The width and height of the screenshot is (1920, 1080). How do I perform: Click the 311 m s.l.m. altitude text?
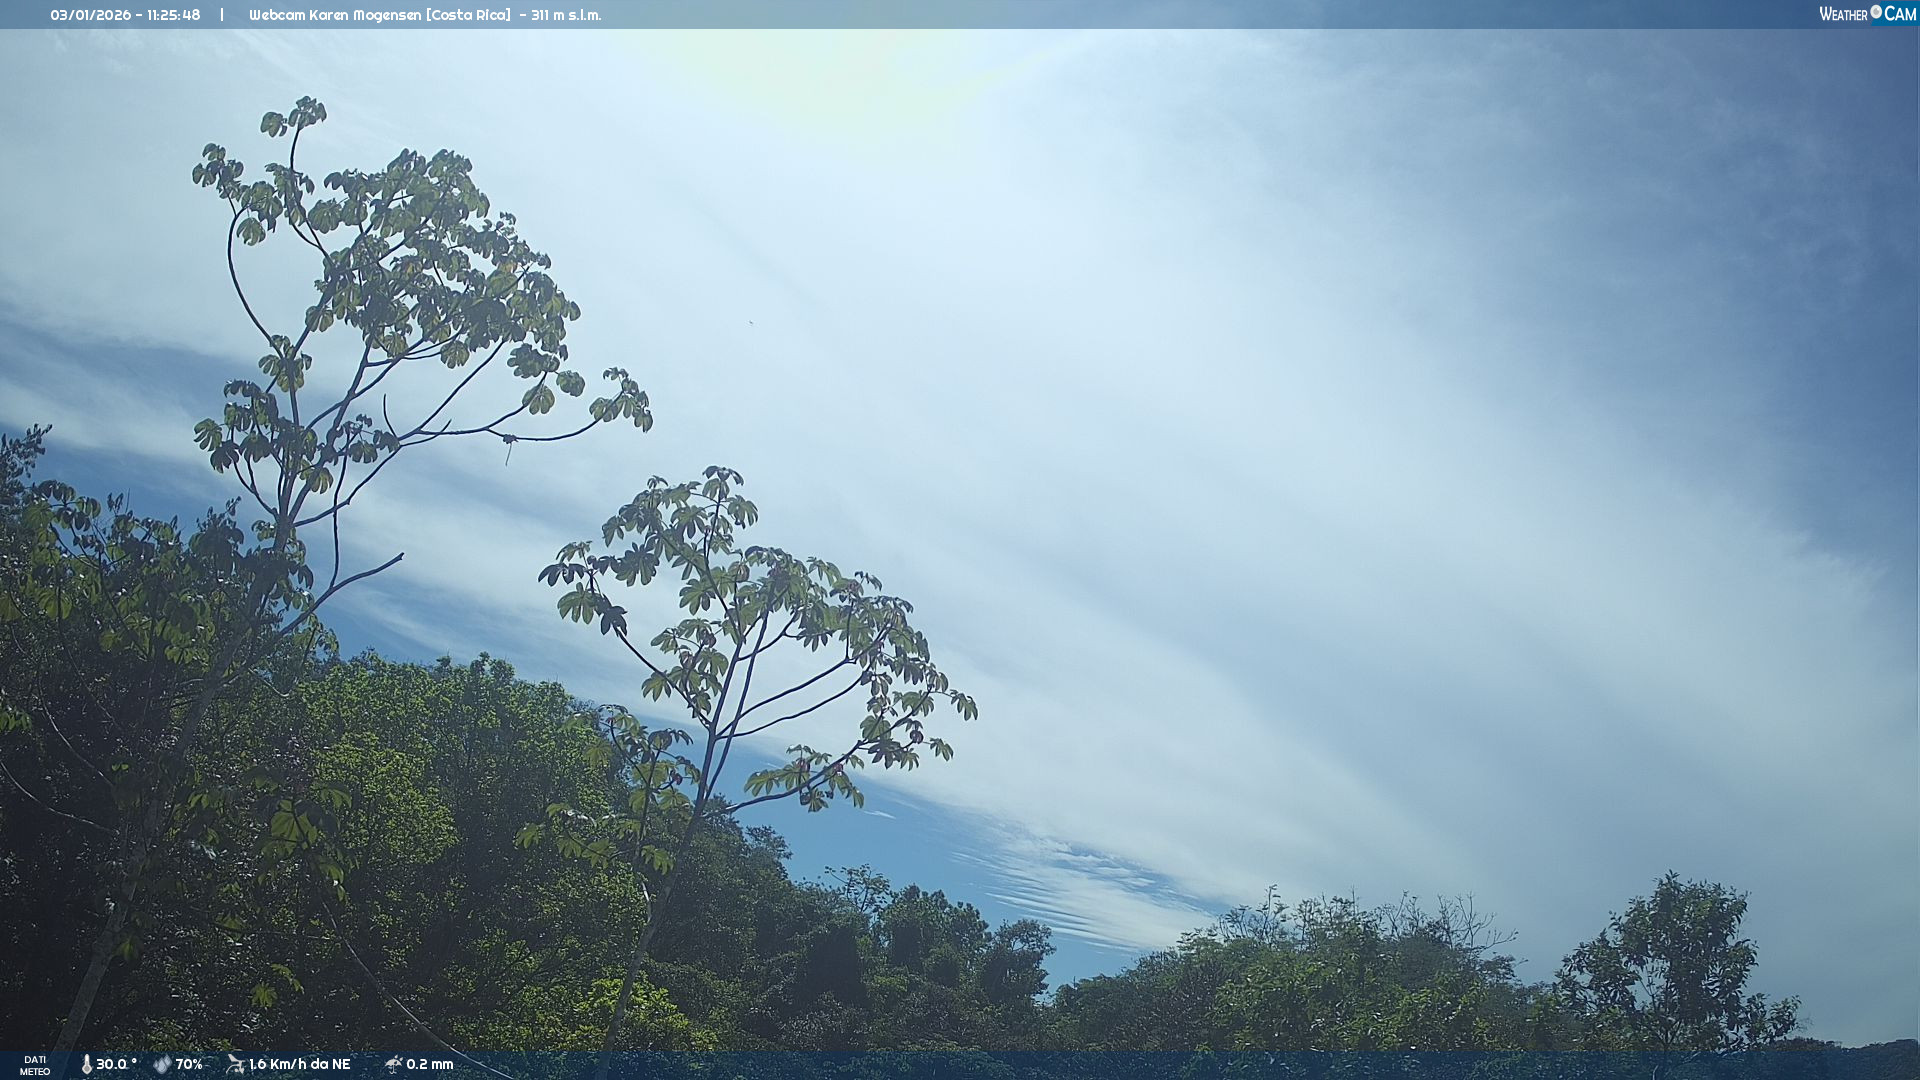(x=566, y=15)
